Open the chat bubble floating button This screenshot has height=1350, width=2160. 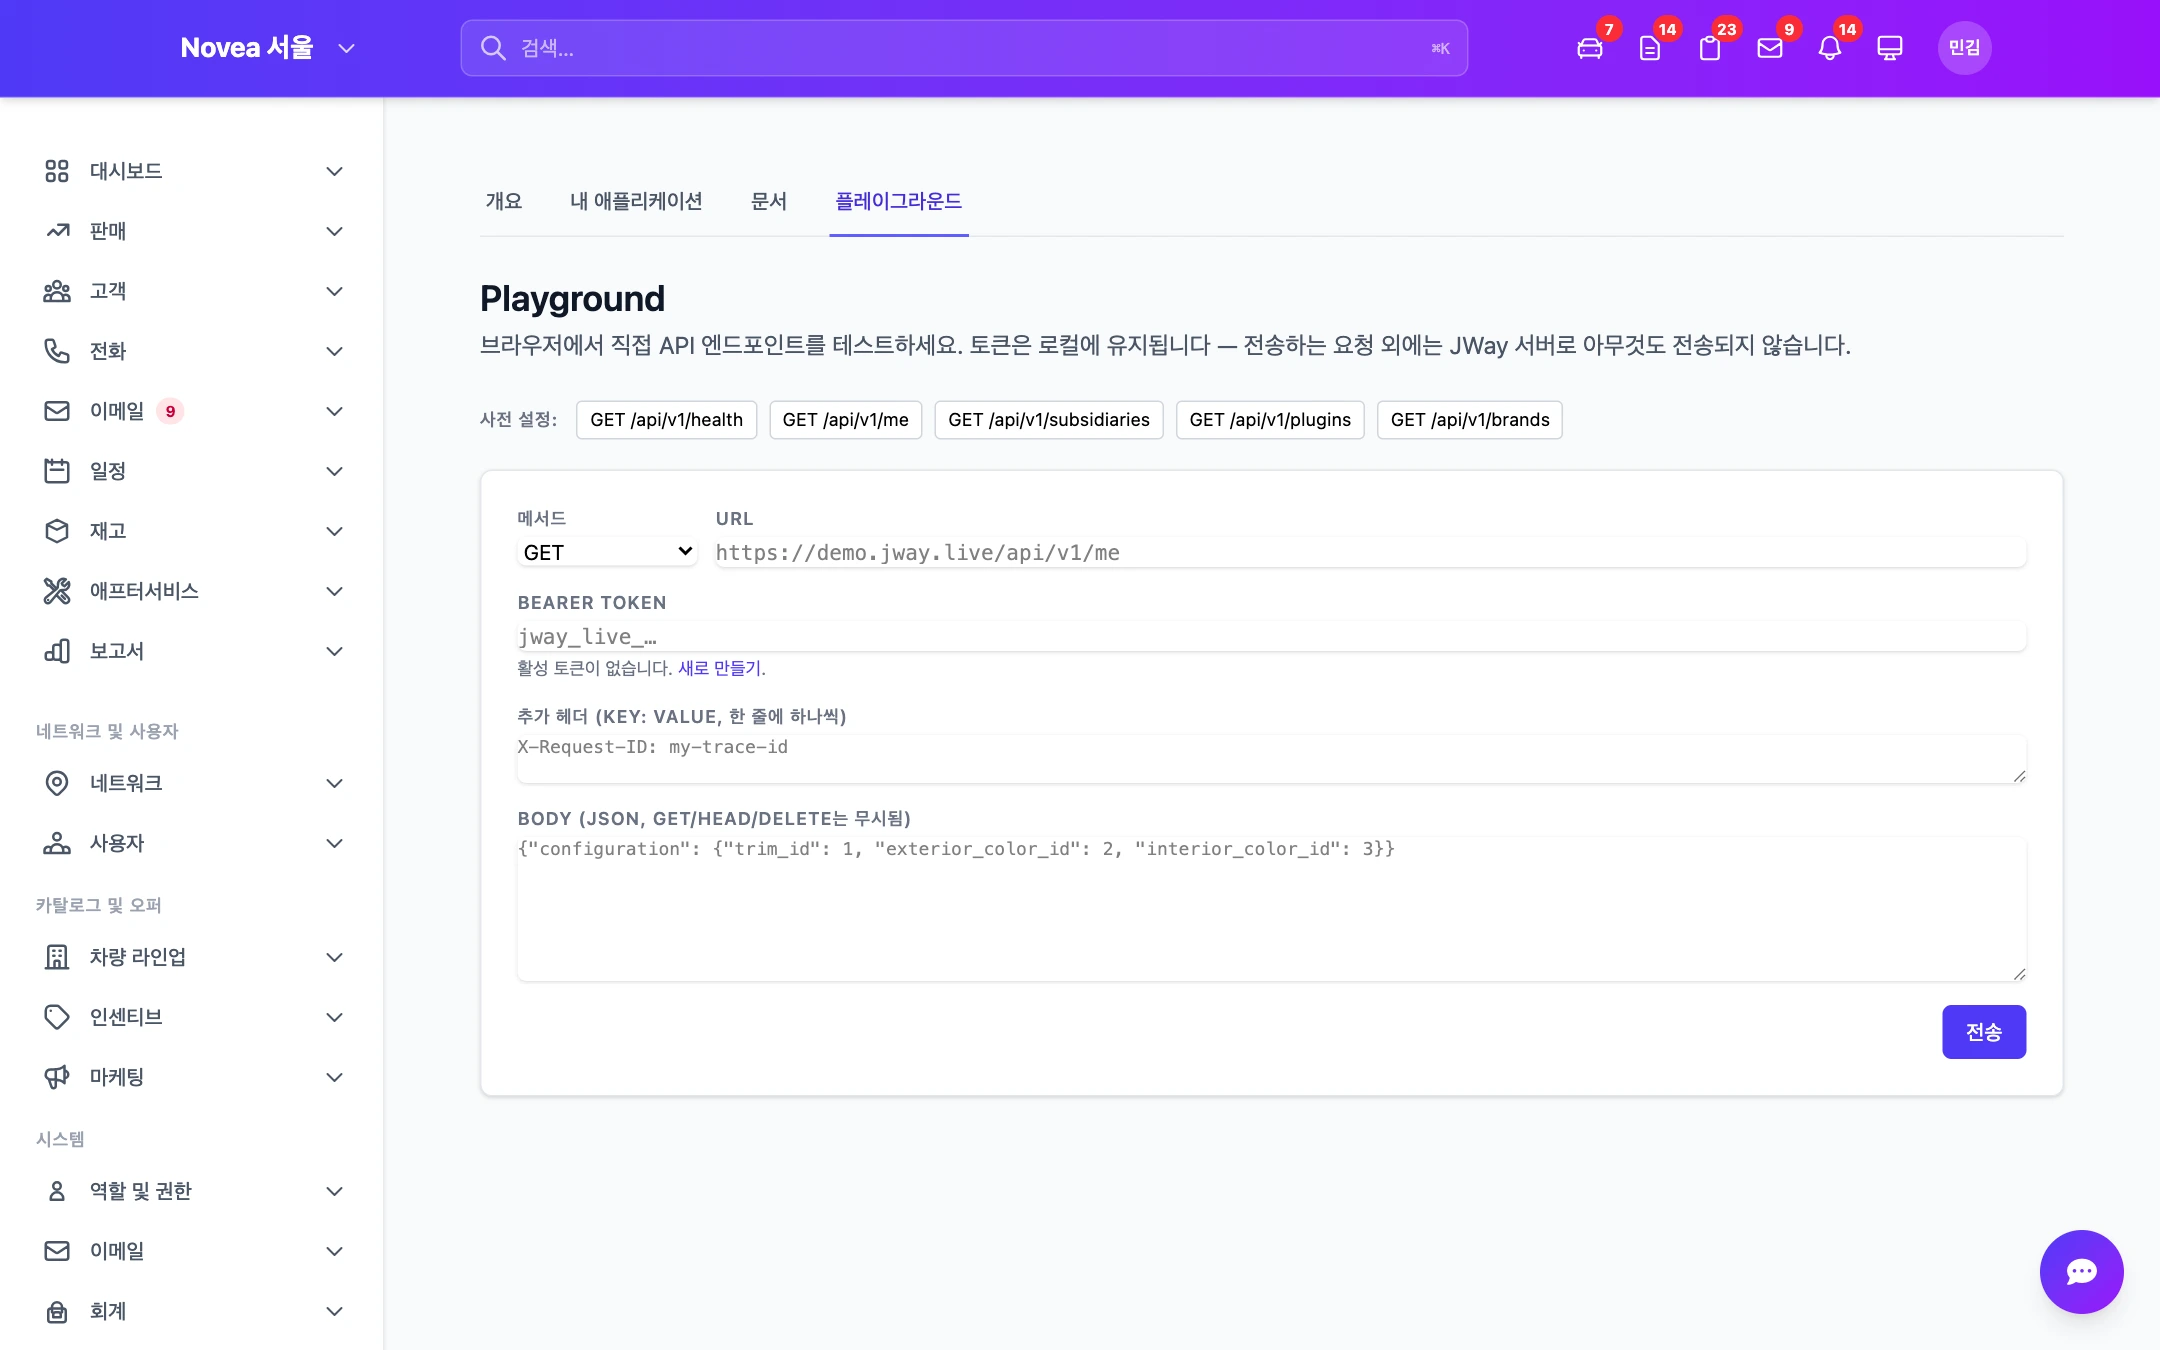(2081, 1271)
